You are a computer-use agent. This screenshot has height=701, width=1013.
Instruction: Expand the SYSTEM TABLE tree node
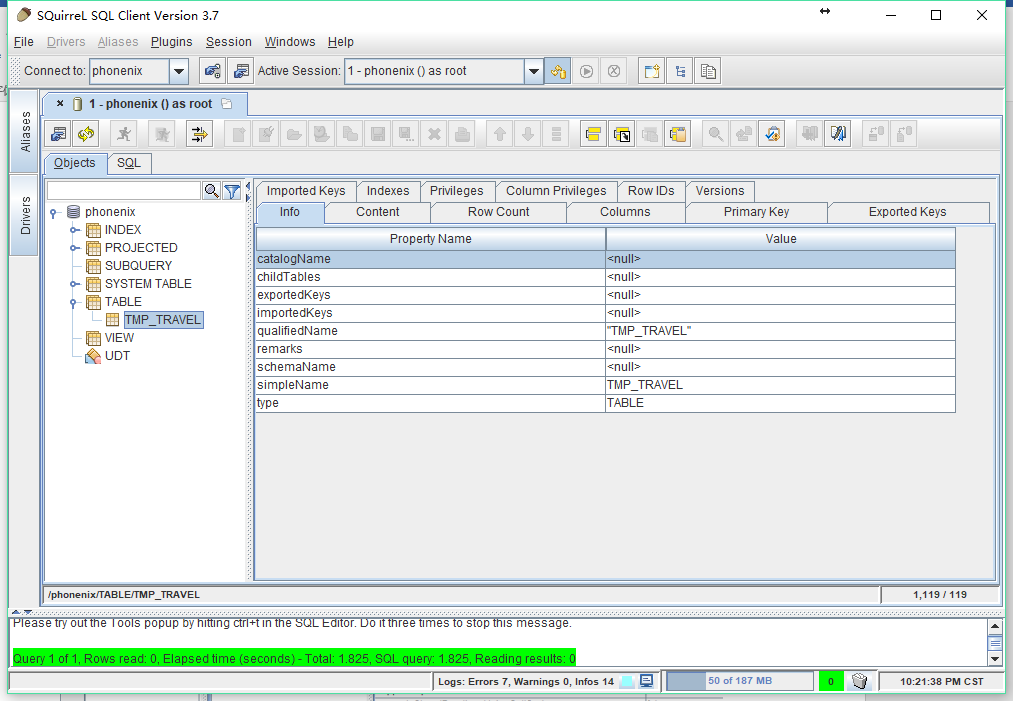click(x=75, y=284)
